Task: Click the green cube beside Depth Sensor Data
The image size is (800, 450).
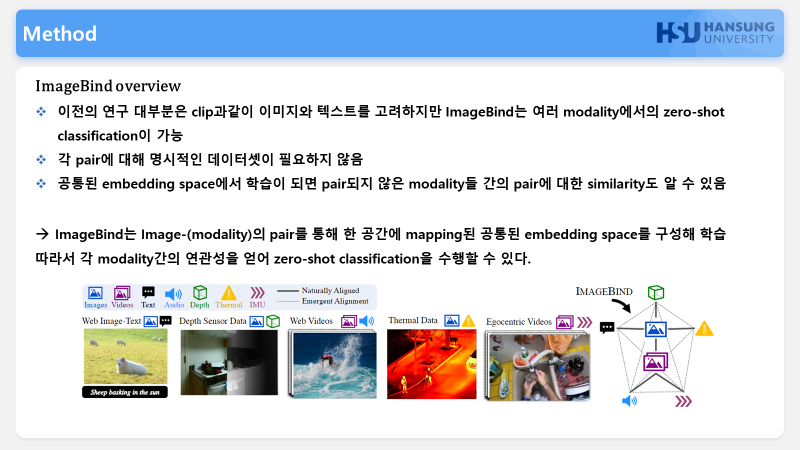Action: coord(273,321)
